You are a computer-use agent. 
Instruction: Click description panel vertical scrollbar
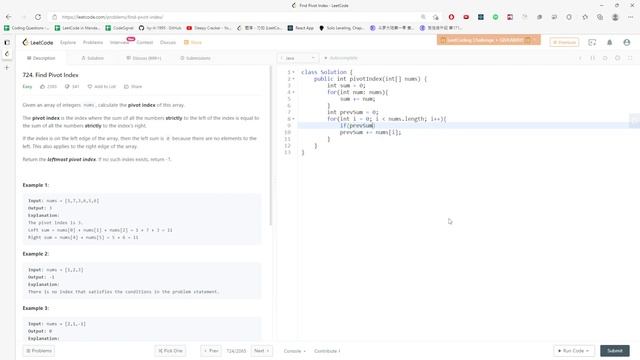[270, 146]
